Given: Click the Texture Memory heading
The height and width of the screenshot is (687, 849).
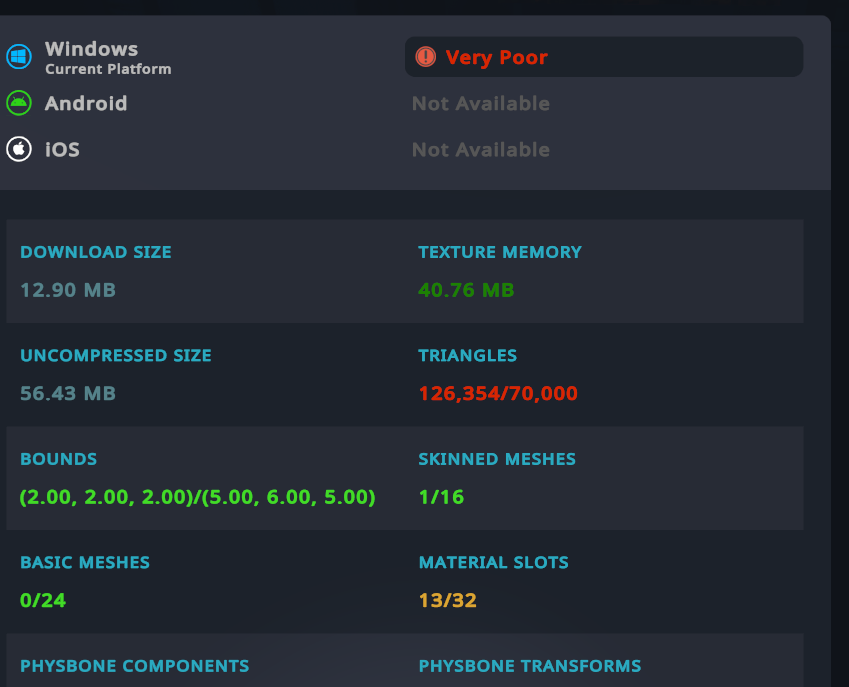Looking at the screenshot, I should pyautogui.click(x=500, y=252).
